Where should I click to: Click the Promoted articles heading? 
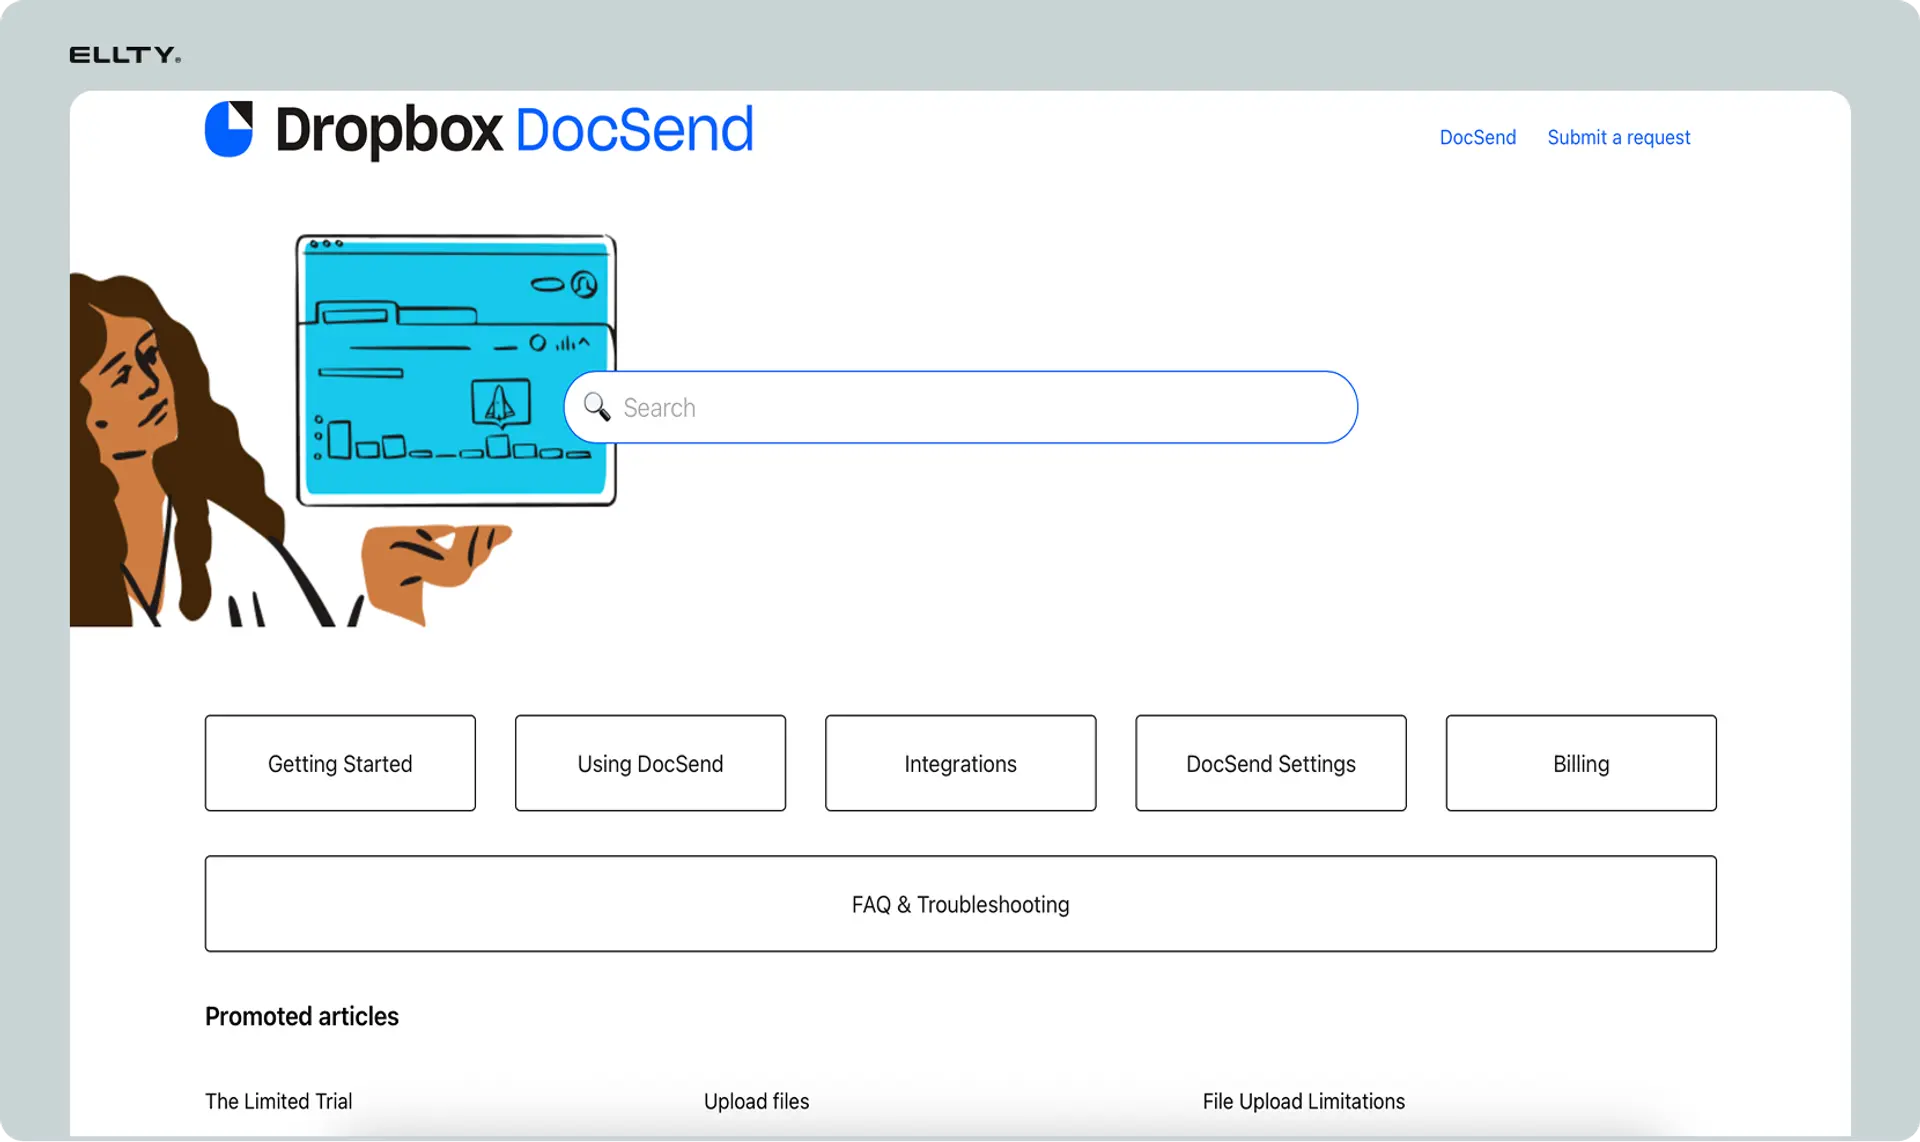click(302, 1016)
